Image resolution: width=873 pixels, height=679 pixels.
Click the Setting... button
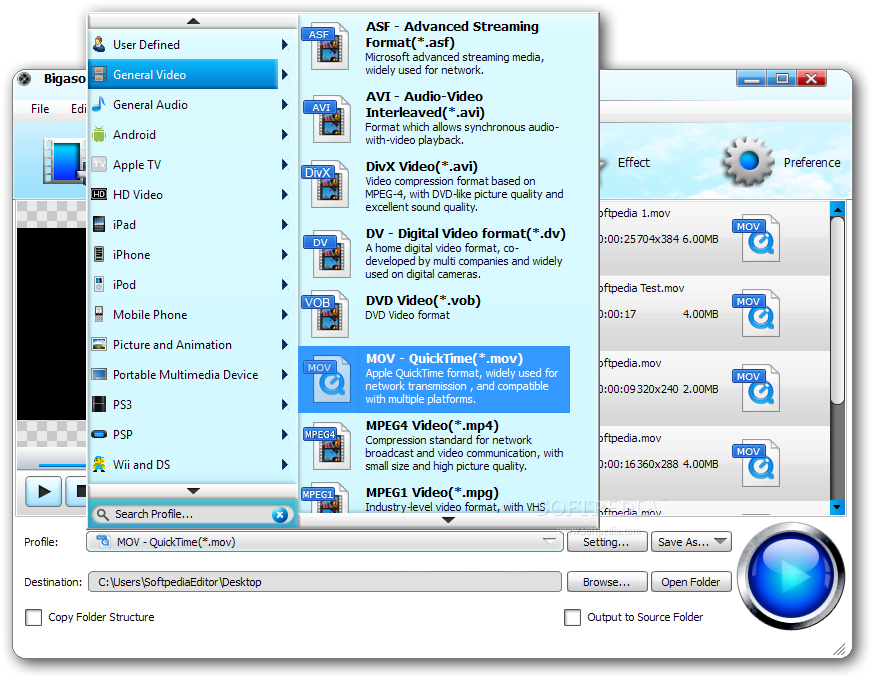(x=607, y=542)
